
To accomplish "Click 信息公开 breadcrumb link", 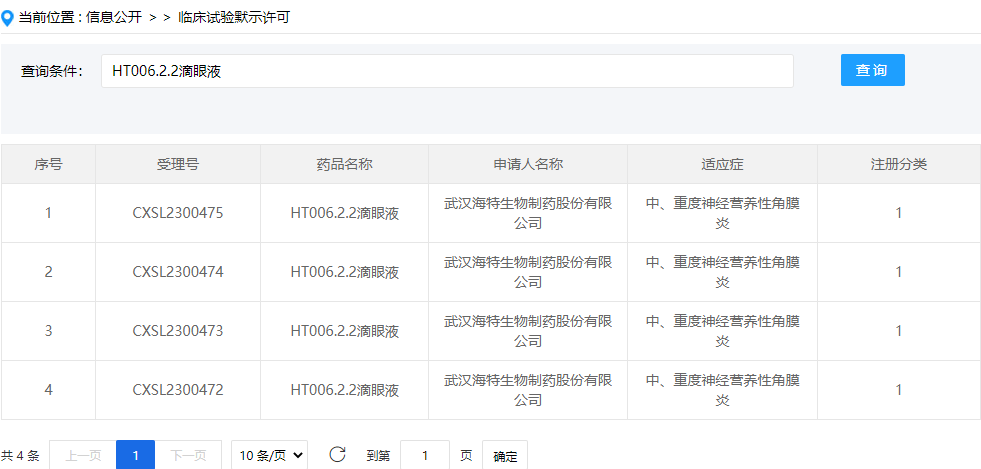I will pos(115,18).
